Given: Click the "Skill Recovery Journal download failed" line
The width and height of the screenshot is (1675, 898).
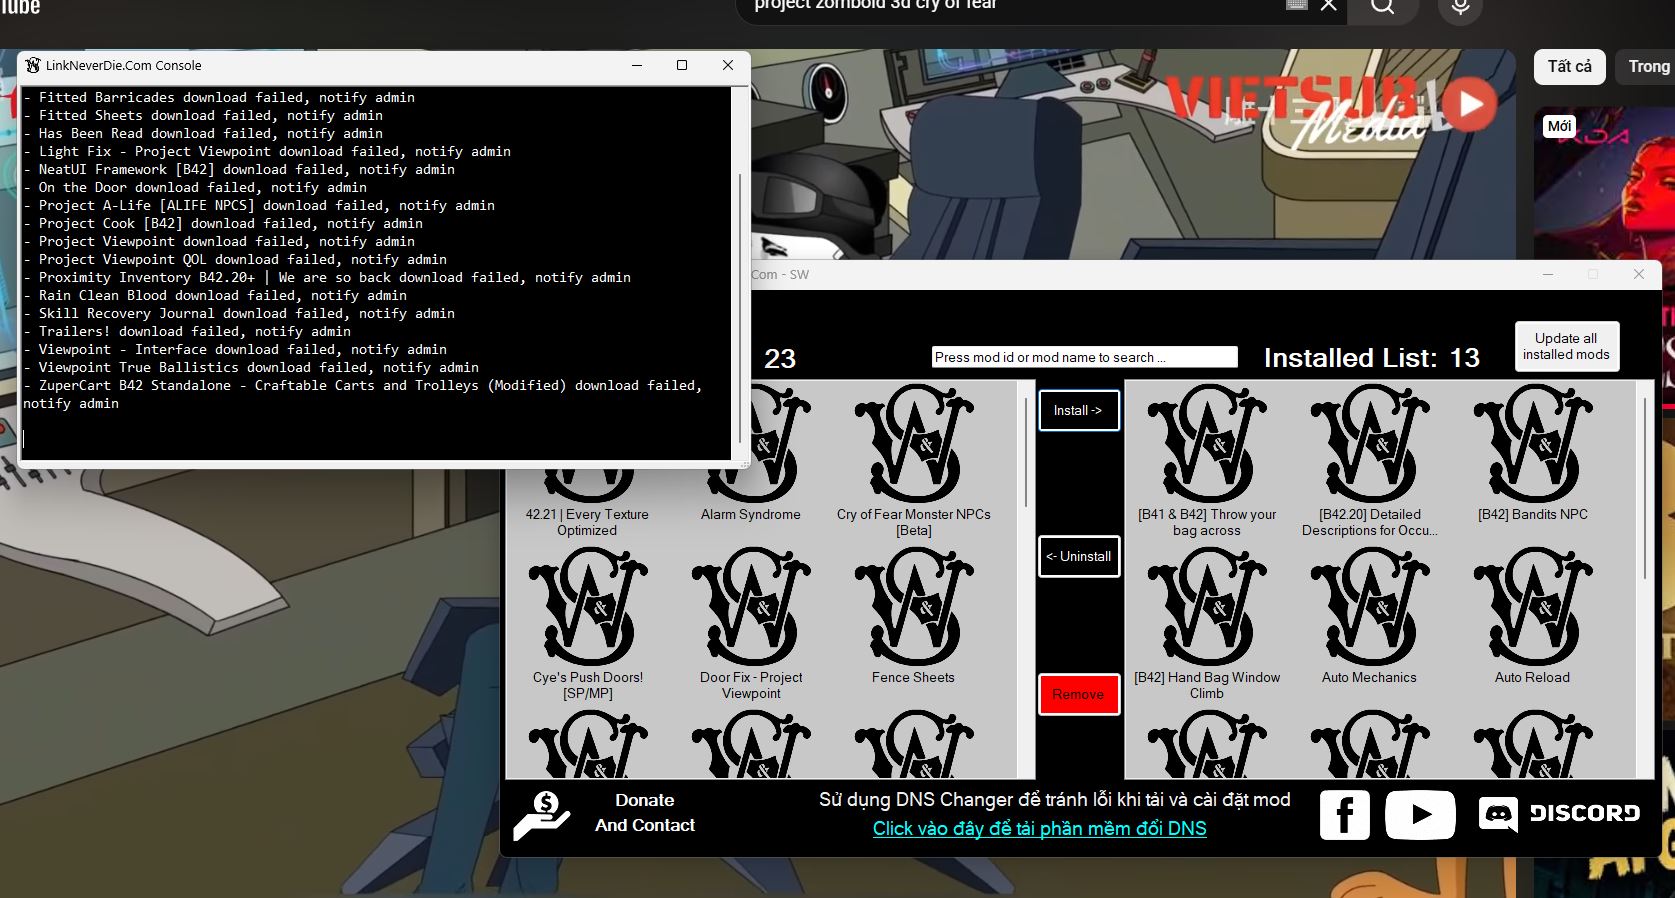Looking at the screenshot, I should pyautogui.click(x=239, y=313).
